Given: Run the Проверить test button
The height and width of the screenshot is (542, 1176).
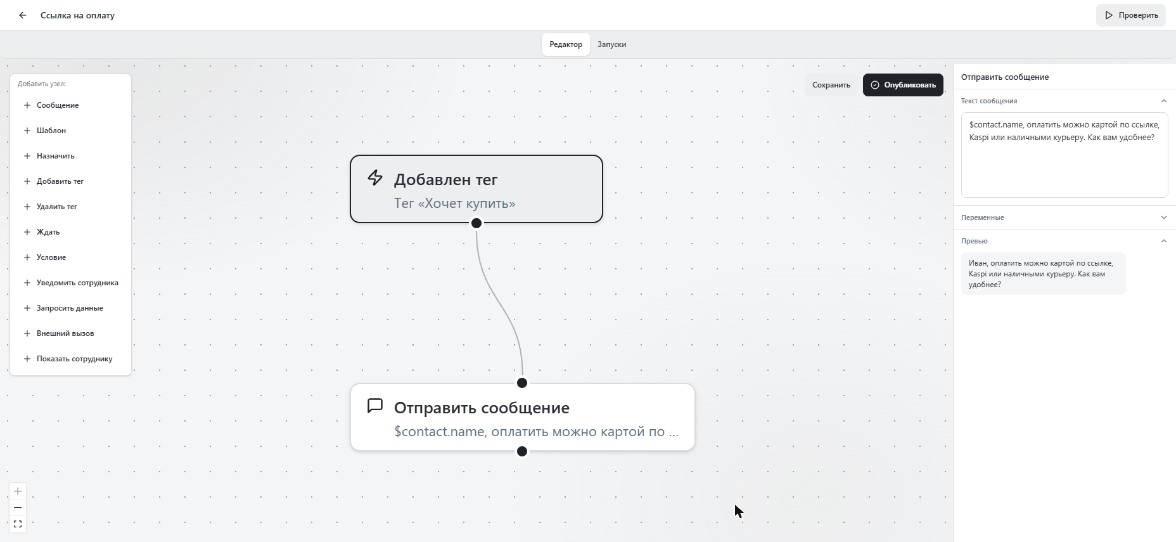Looking at the screenshot, I should 1131,15.
